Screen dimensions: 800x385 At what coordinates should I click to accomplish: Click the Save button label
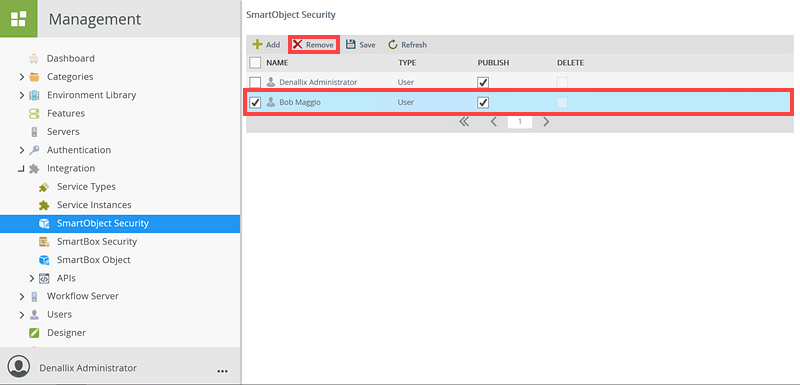(367, 45)
